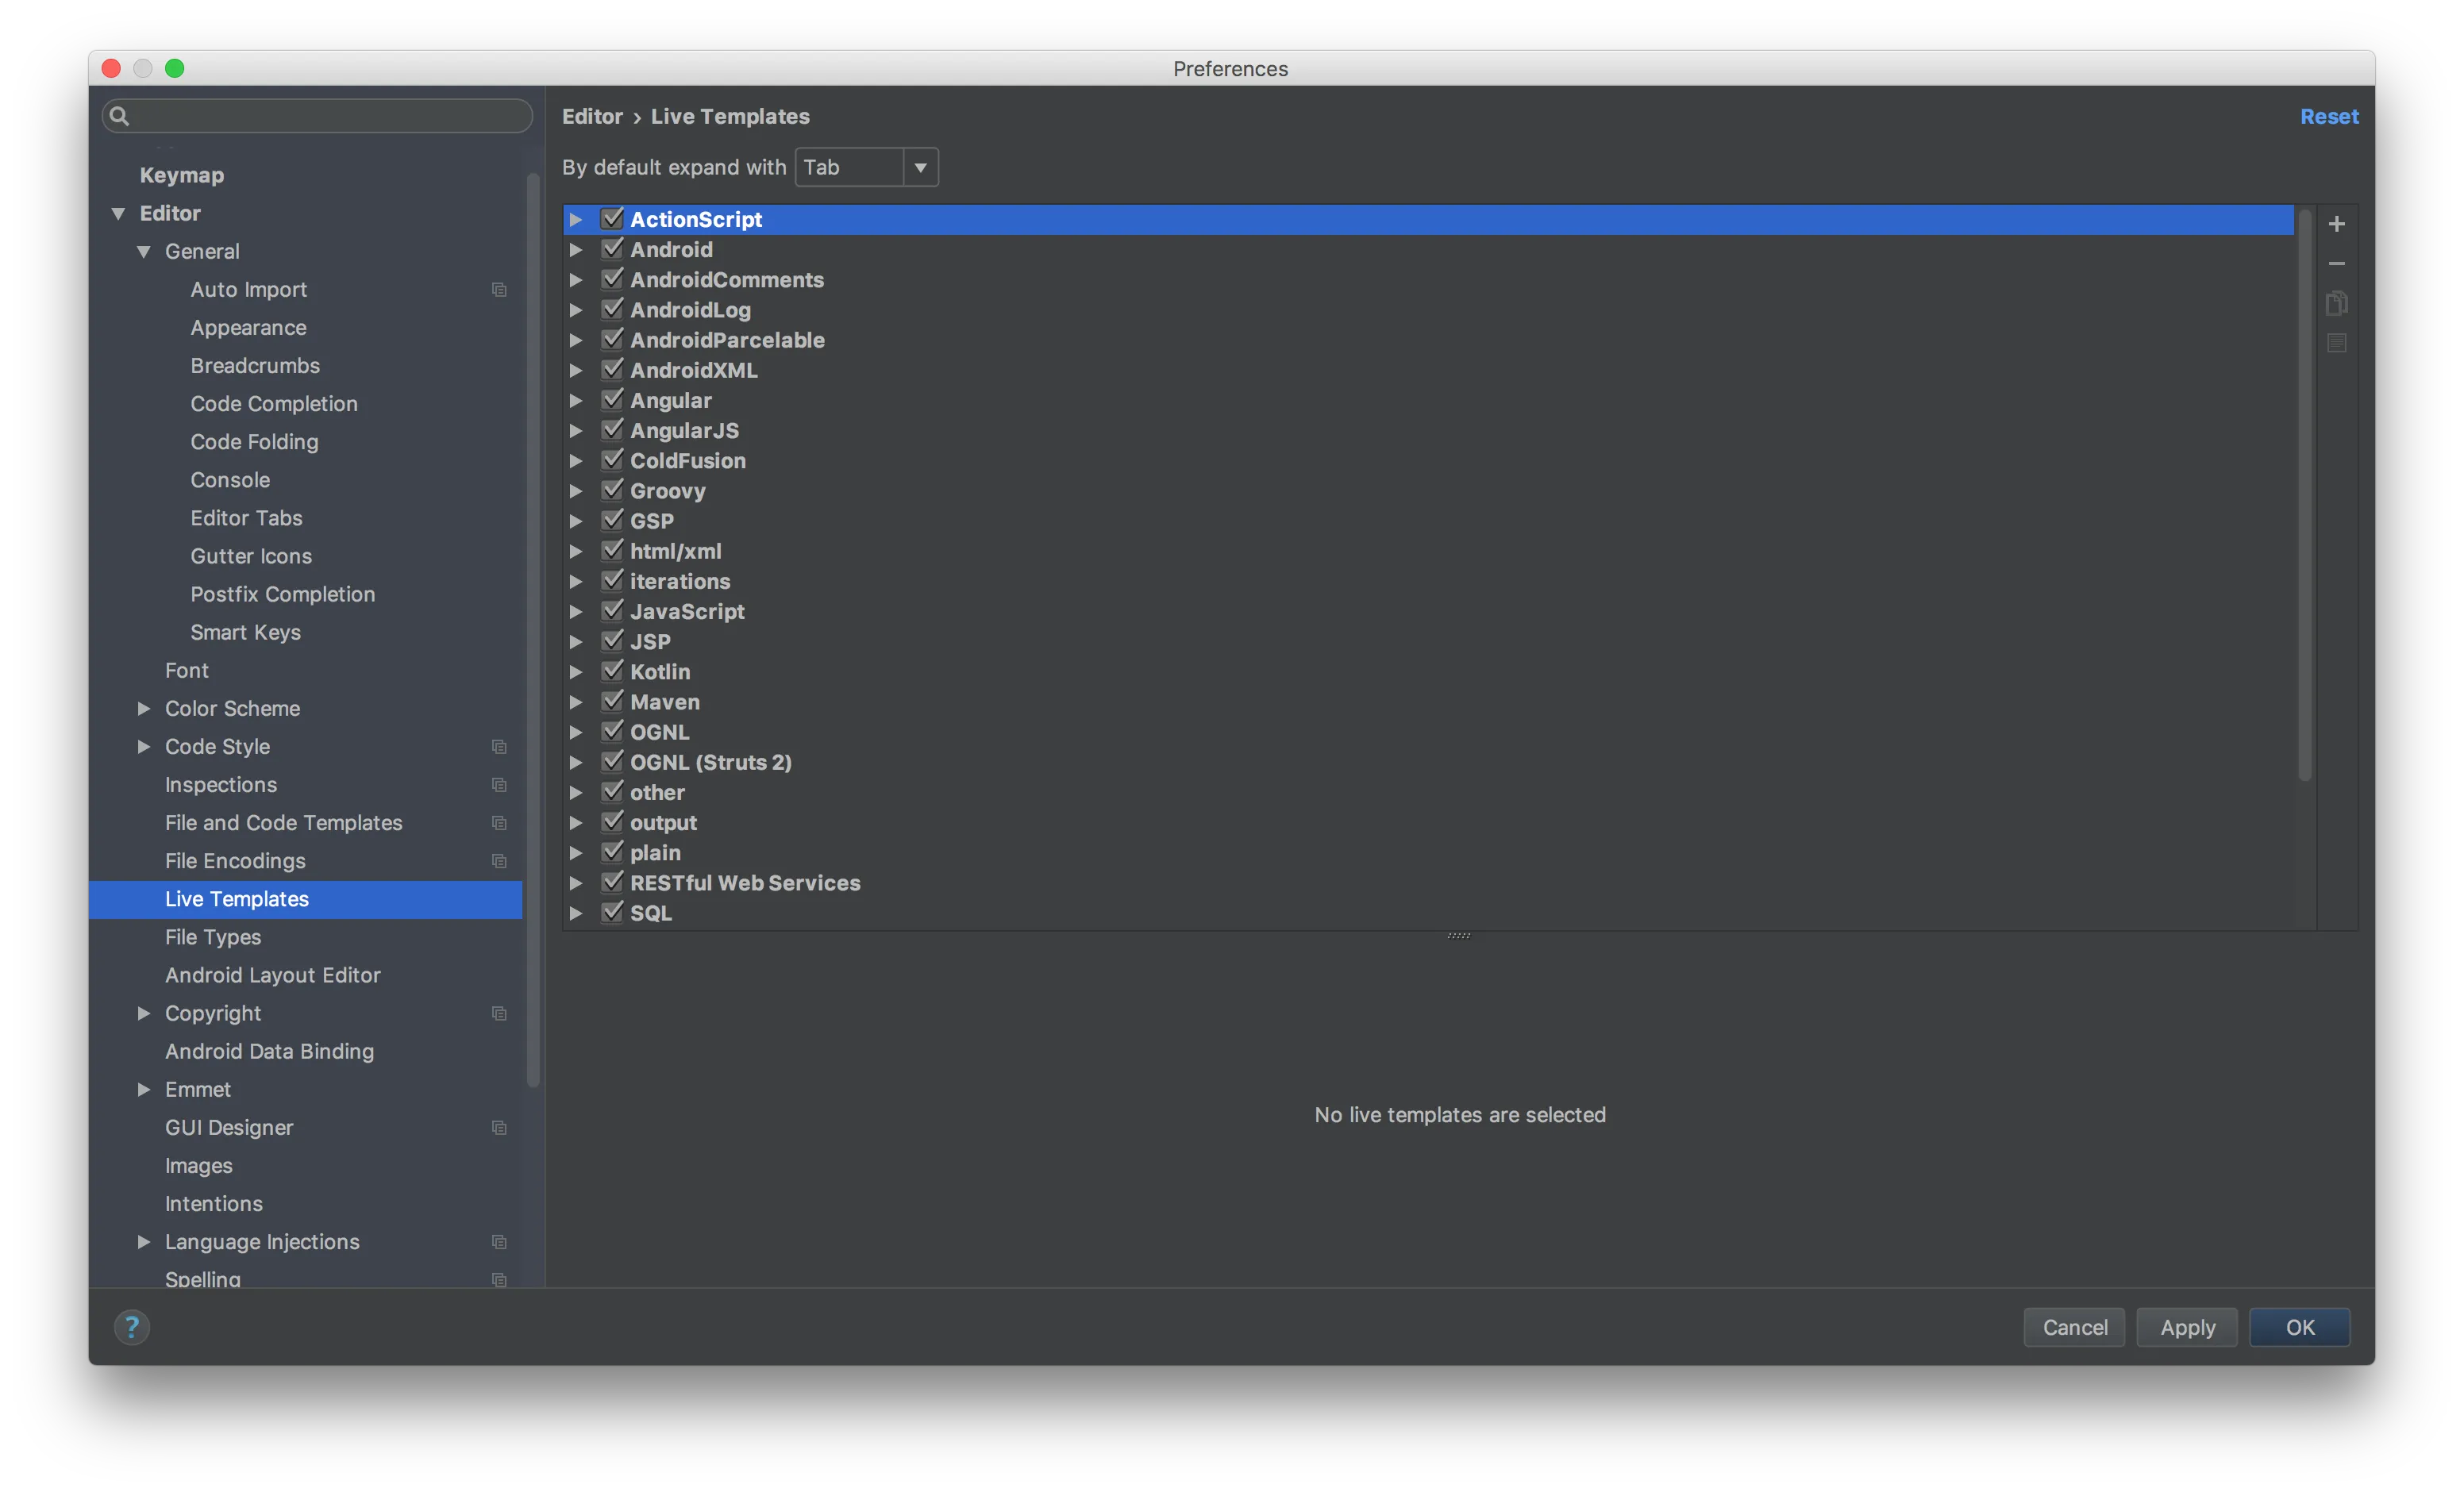The width and height of the screenshot is (2464, 1492).
Task: Expand the Color Scheme settings node
Action: (x=144, y=708)
